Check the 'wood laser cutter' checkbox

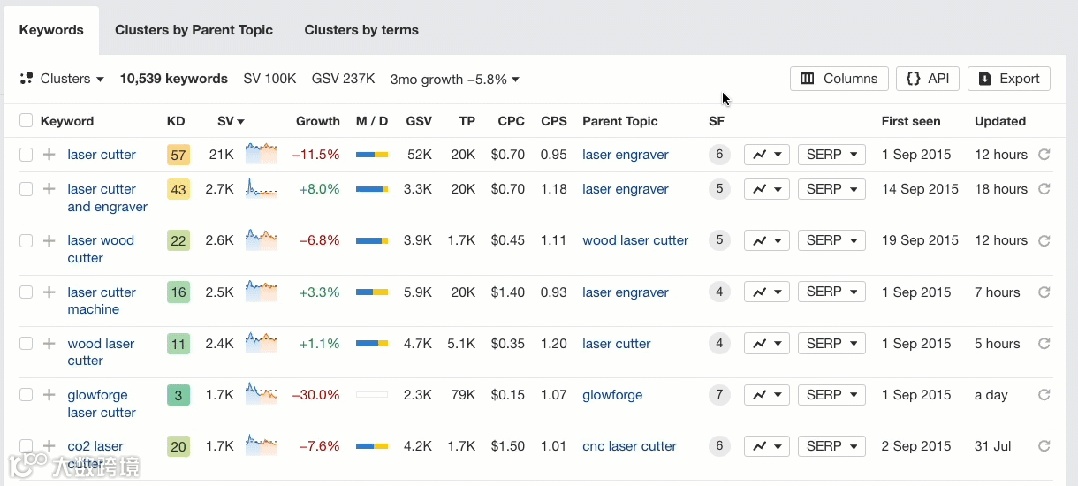click(25, 344)
